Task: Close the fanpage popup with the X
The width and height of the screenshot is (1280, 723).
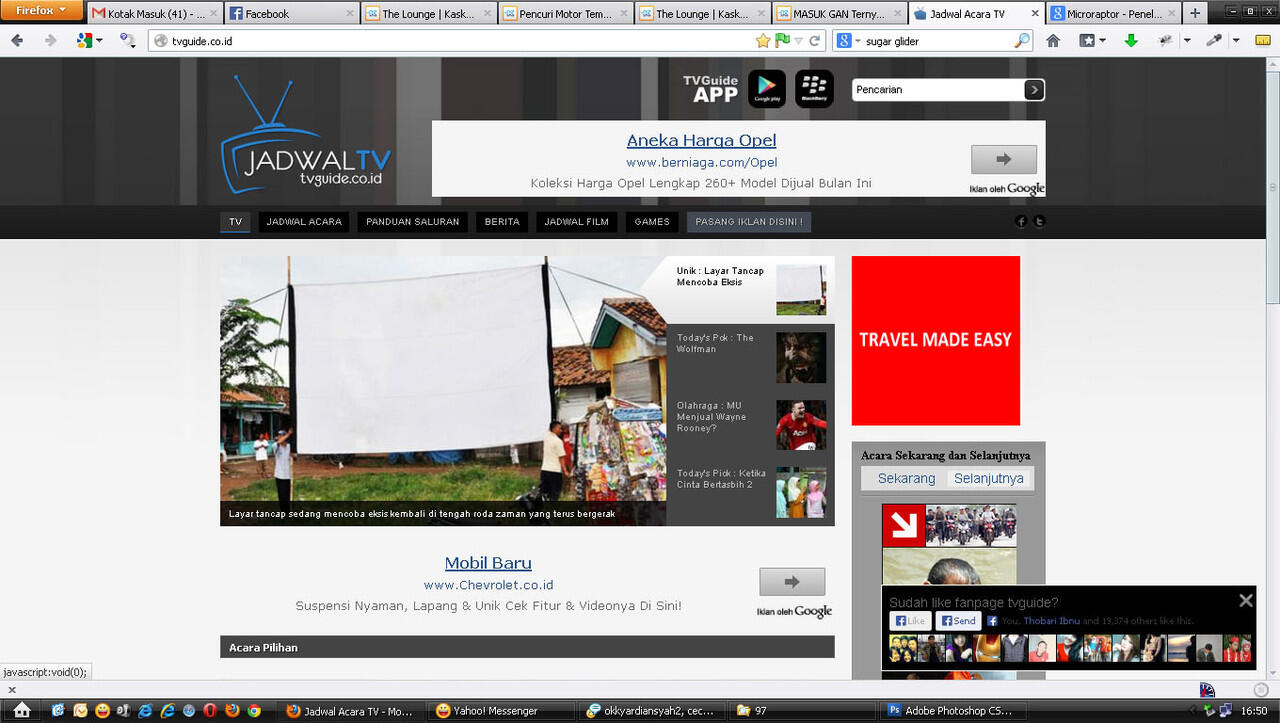Action: point(1245,600)
